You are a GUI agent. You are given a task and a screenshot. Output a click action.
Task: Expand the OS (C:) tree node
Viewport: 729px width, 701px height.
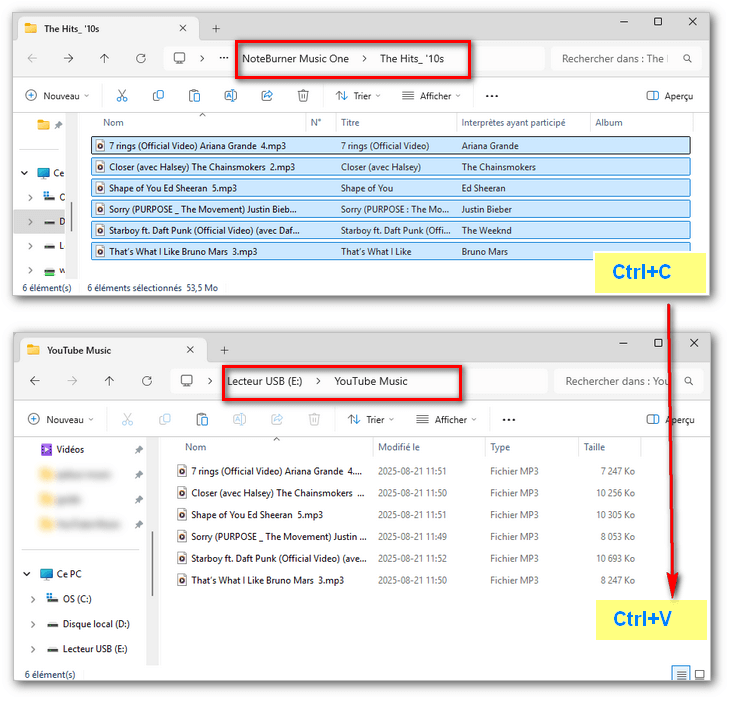point(33,599)
